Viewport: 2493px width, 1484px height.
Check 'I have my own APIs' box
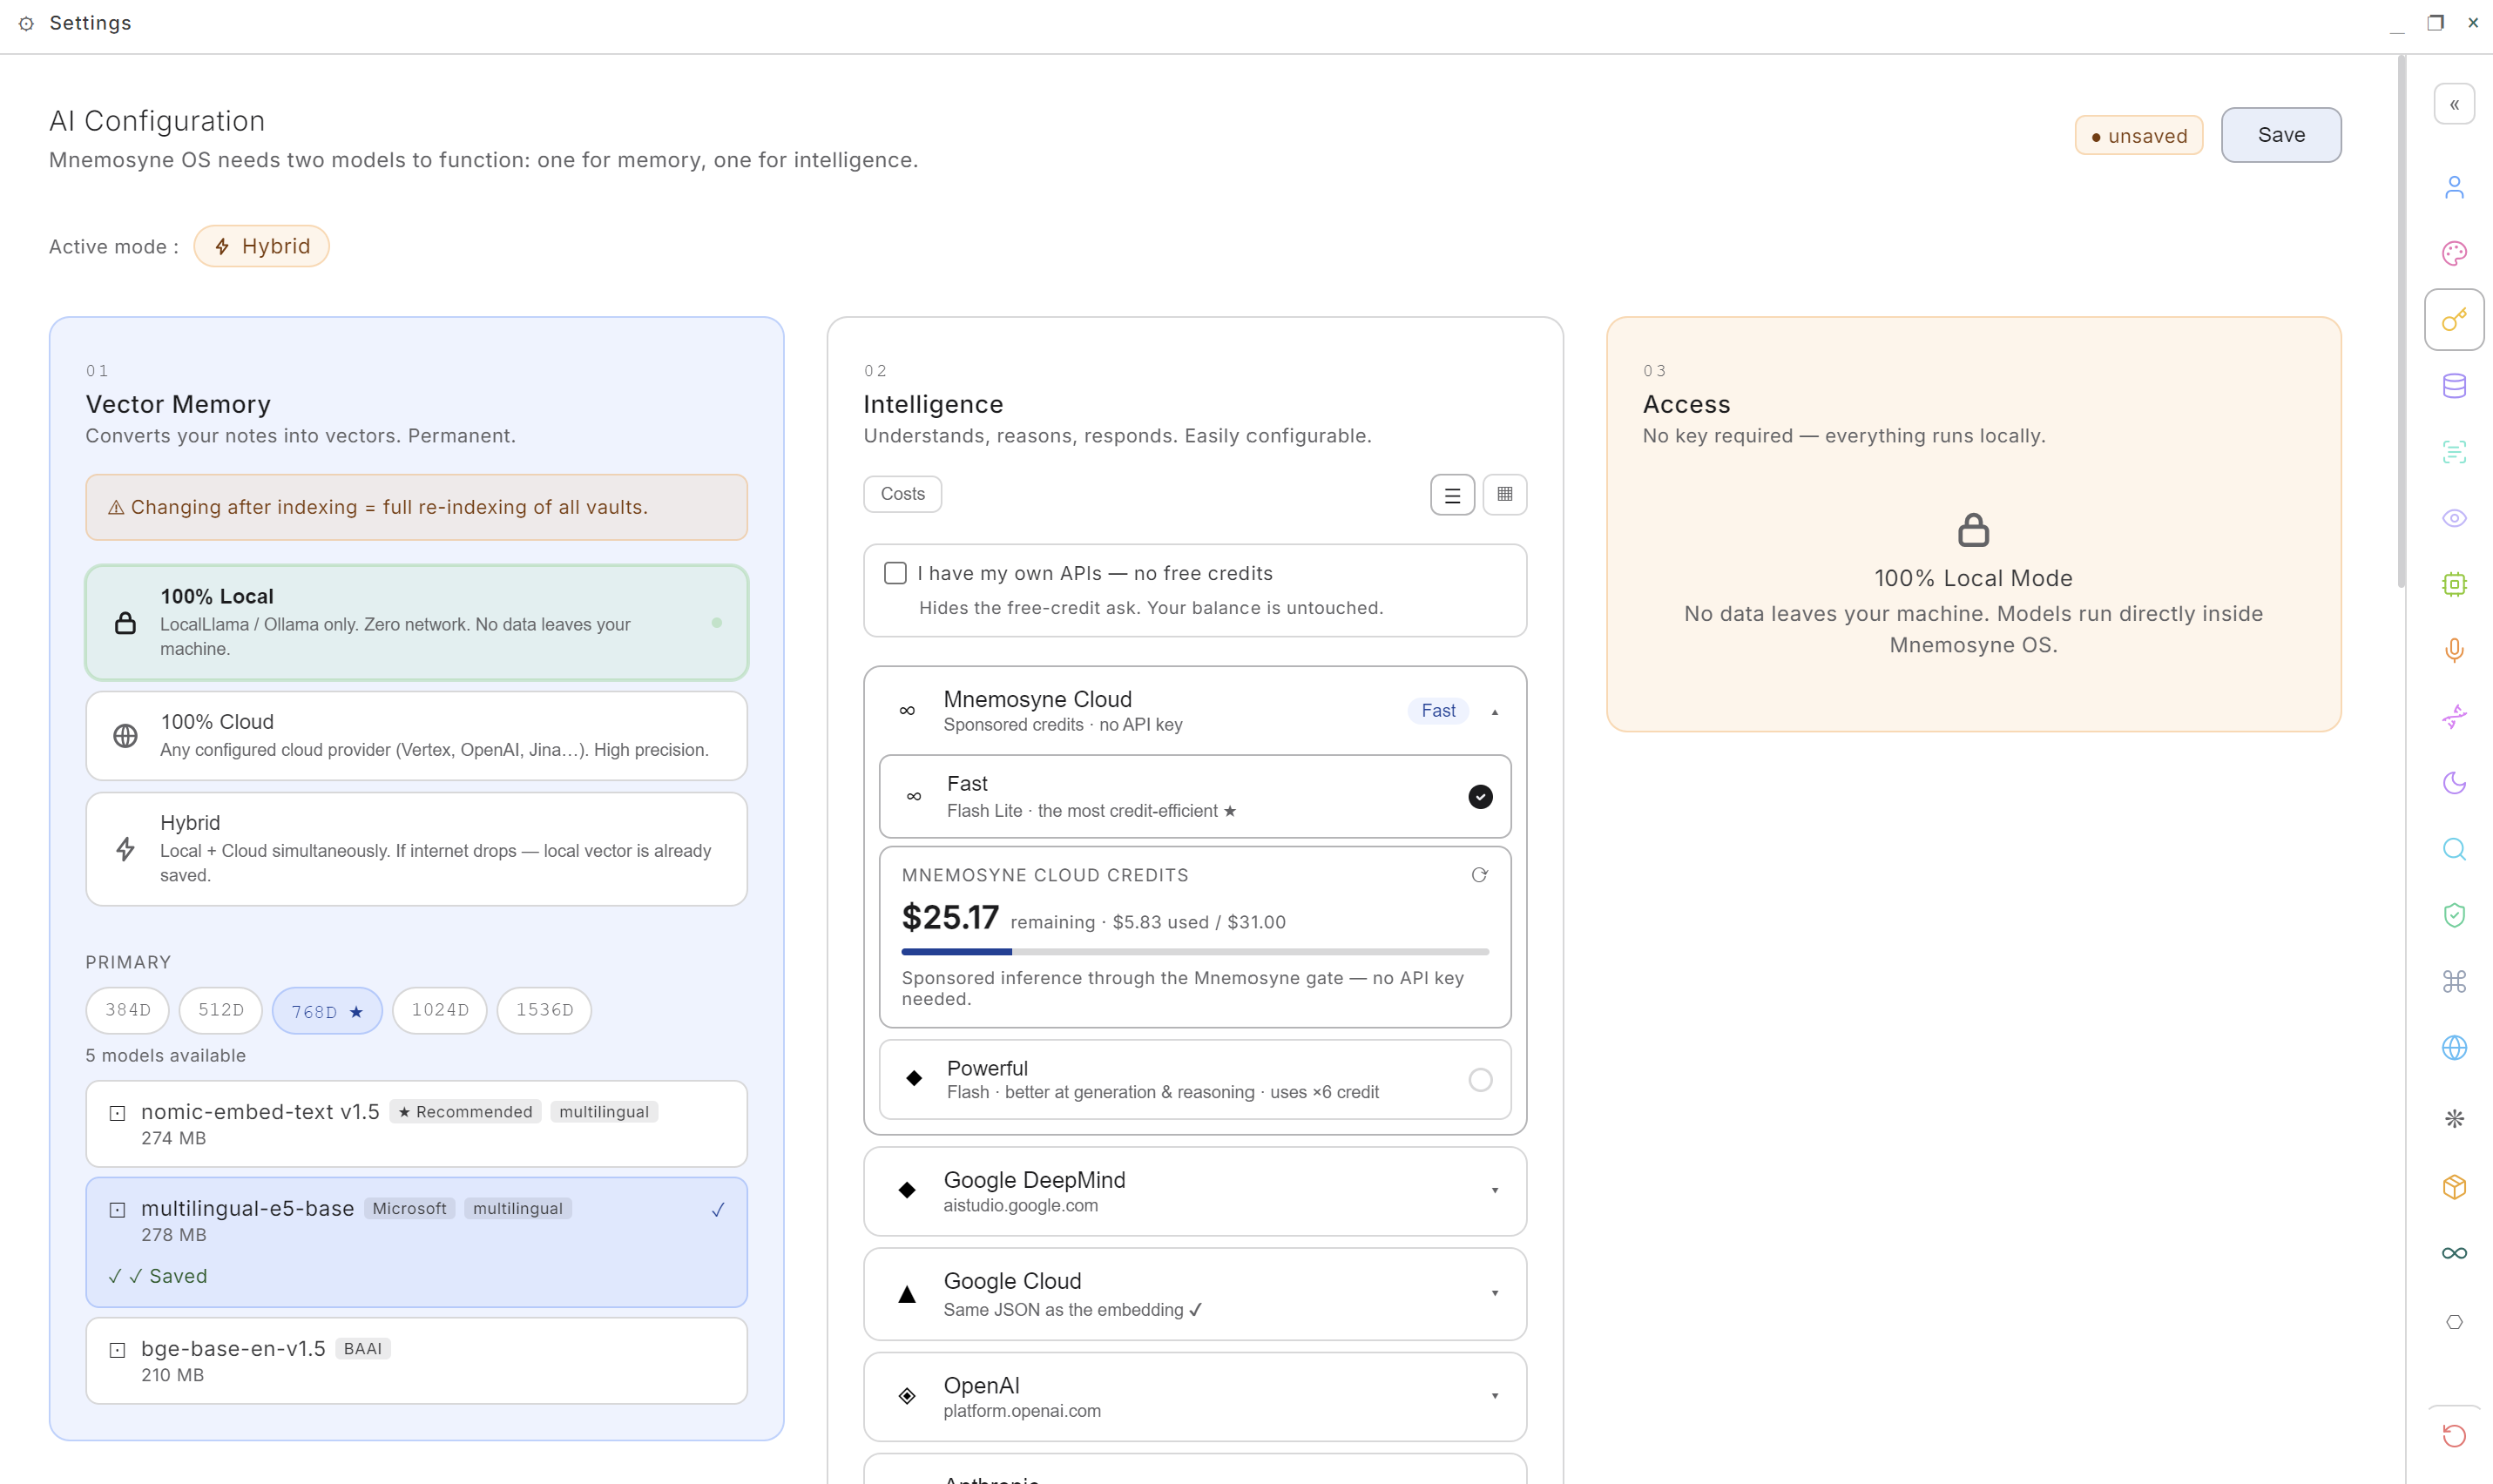point(895,573)
